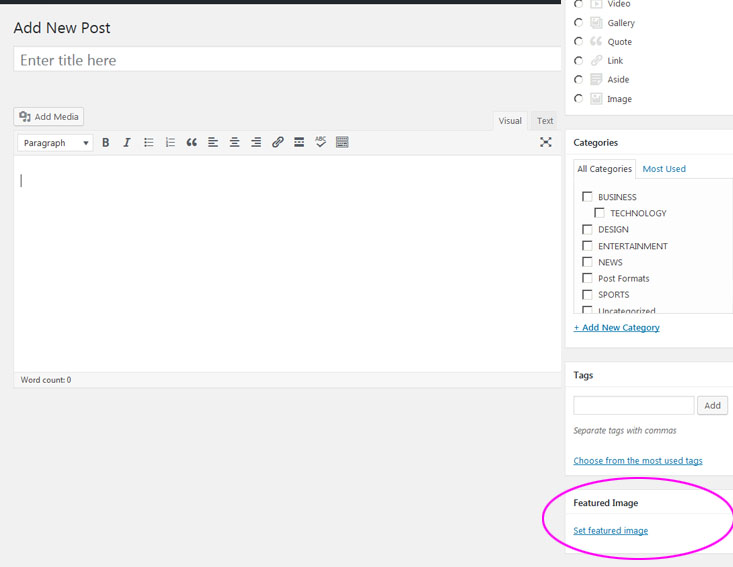Check the SPORTS category
This screenshot has height=567, width=733.
pos(587,294)
